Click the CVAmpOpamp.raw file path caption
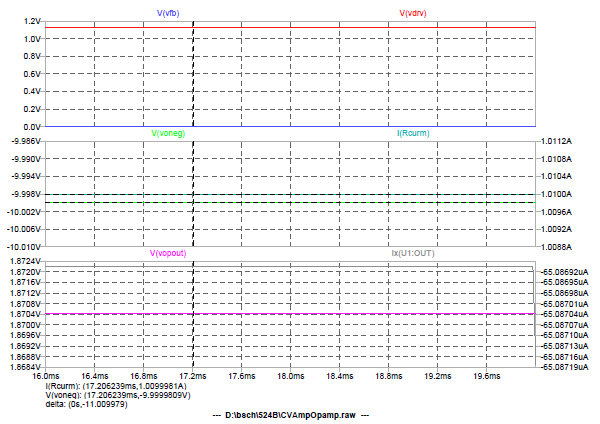This screenshot has width=600, height=424. tap(290, 415)
